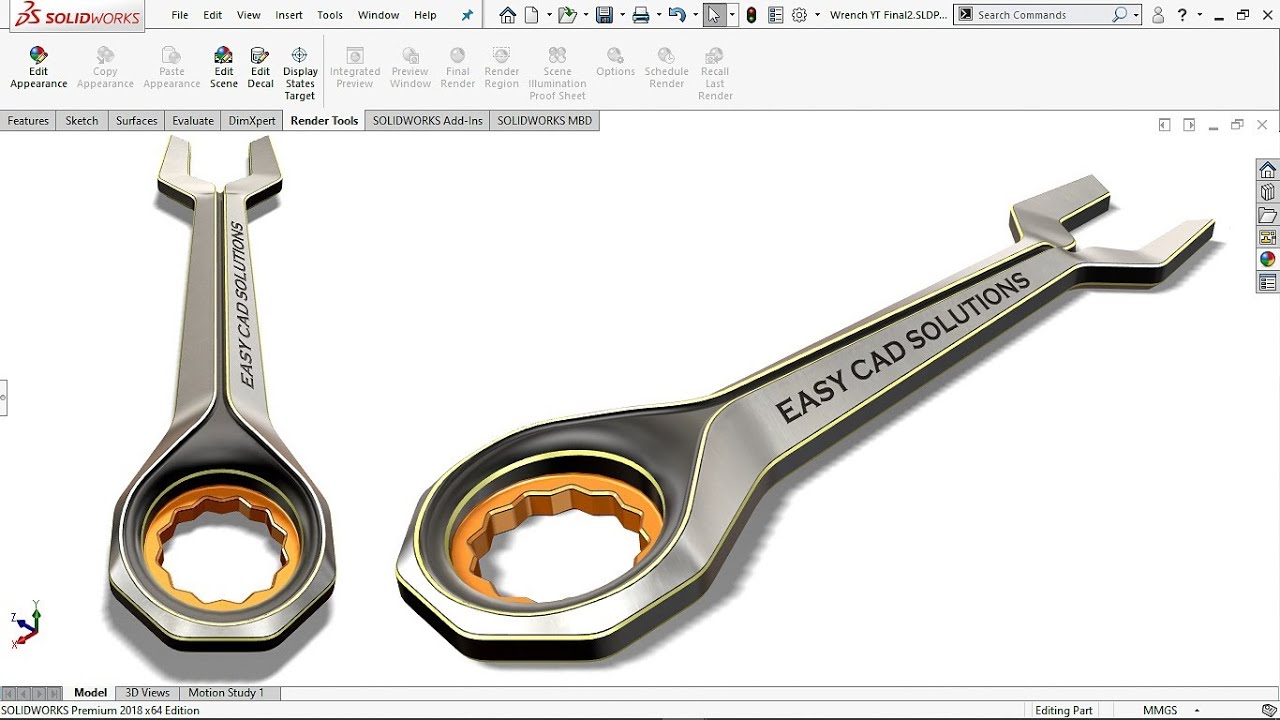Viewport: 1280px width, 720px height.
Task: Open render Options
Action: (615, 62)
